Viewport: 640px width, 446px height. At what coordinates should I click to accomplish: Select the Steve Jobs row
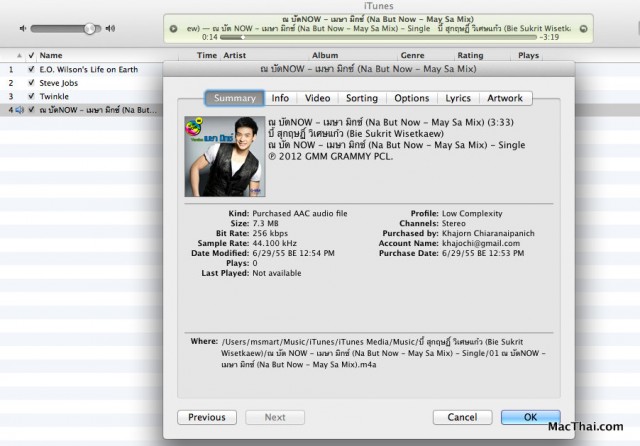point(82,83)
